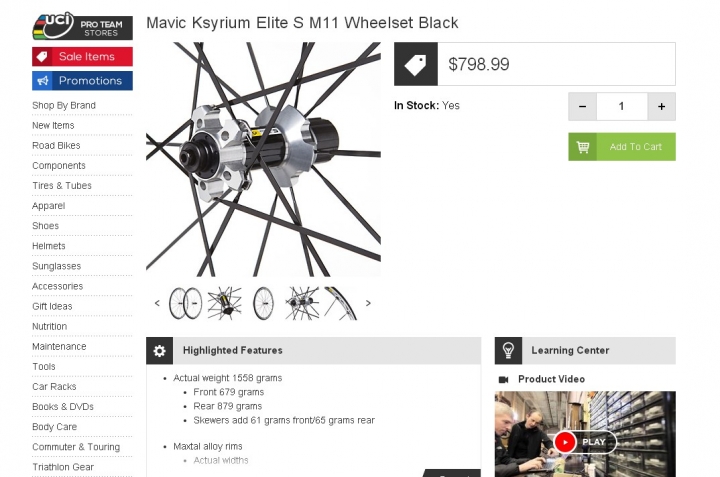Click the lightbulb icon in Learning Center header
Image resolution: width=720 pixels, height=477 pixels.
click(x=508, y=351)
